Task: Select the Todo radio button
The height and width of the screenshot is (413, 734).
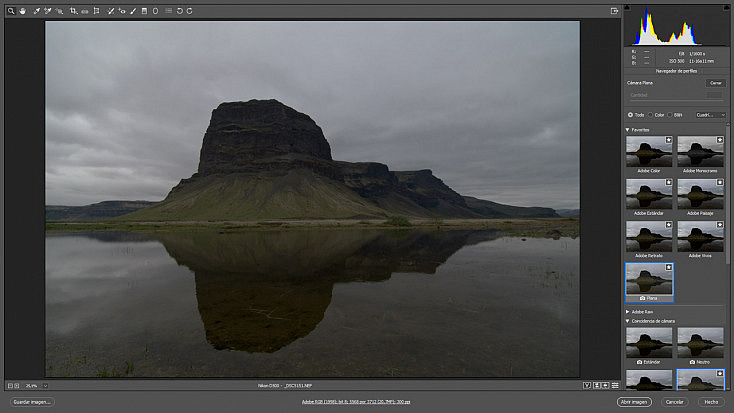Action: click(630, 115)
